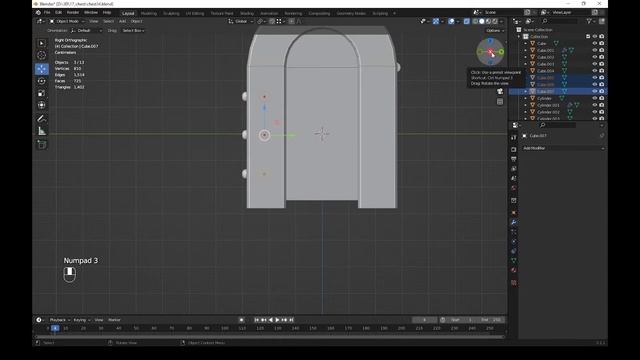Click the timeline Marker menu
The height and width of the screenshot is (360, 640).
click(114, 320)
